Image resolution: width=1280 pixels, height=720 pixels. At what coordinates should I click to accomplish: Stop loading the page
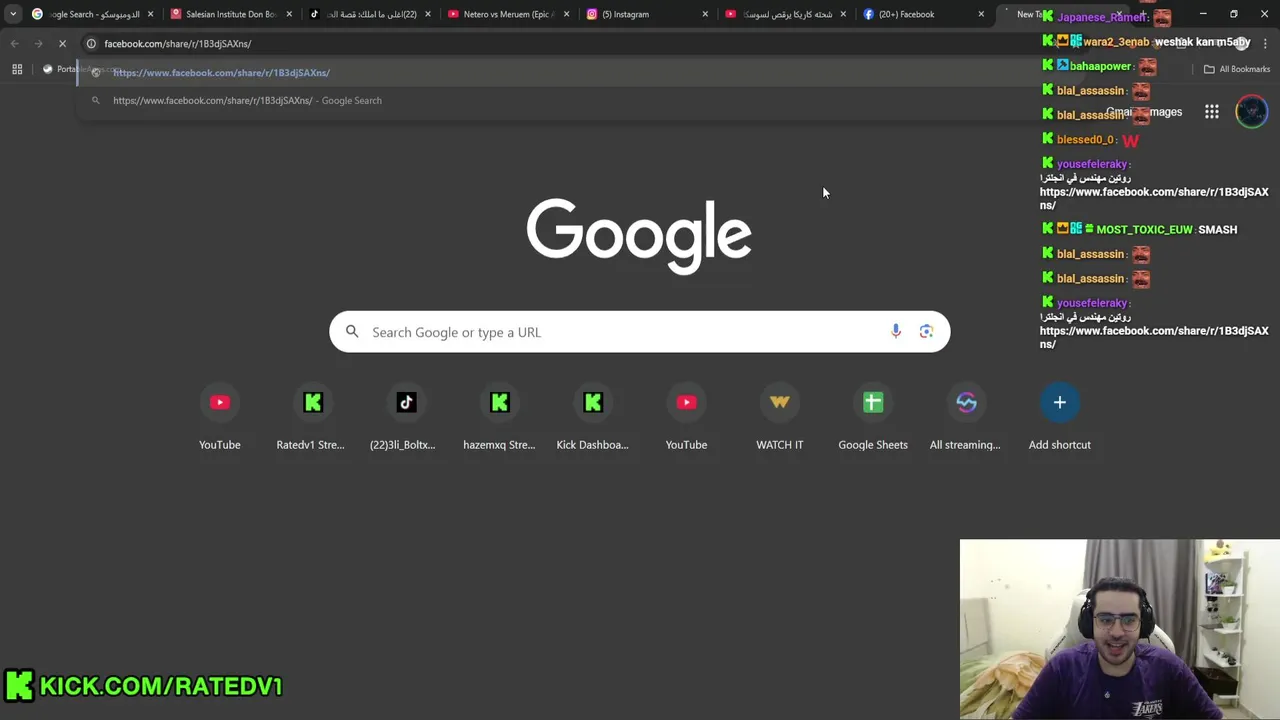point(62,44)
